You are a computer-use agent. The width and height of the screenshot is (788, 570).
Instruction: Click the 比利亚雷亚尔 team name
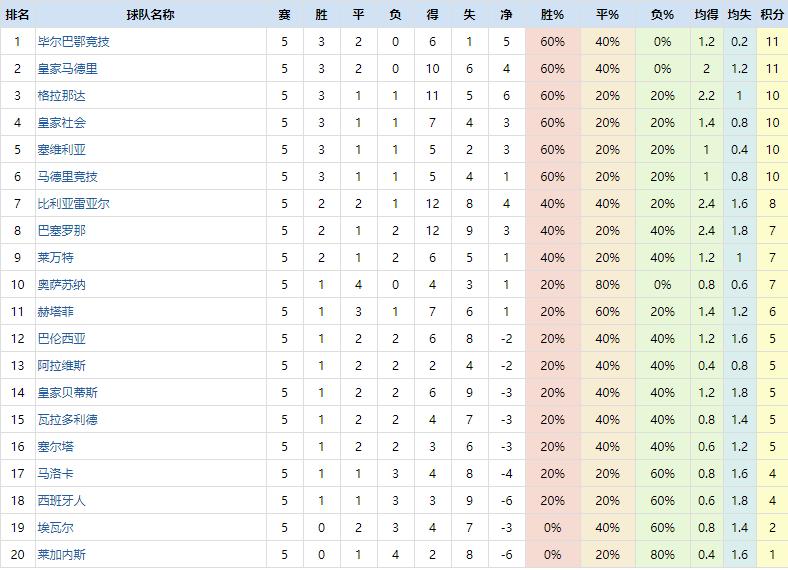coord(73,204)
